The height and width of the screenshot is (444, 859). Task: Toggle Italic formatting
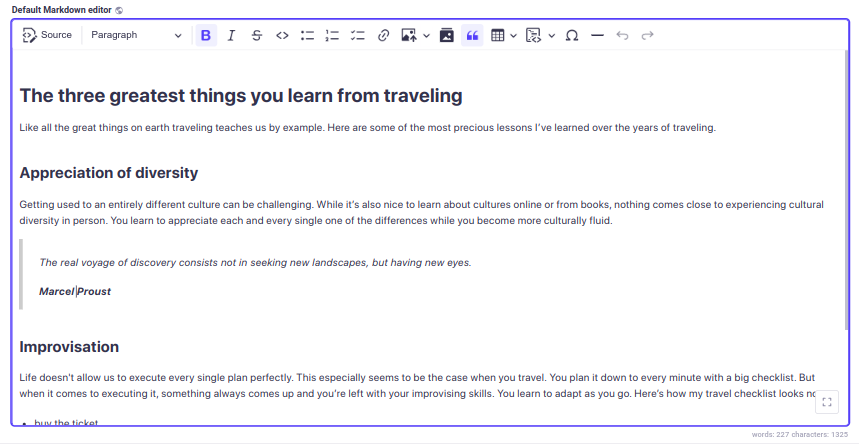click(x=231, y=36)
